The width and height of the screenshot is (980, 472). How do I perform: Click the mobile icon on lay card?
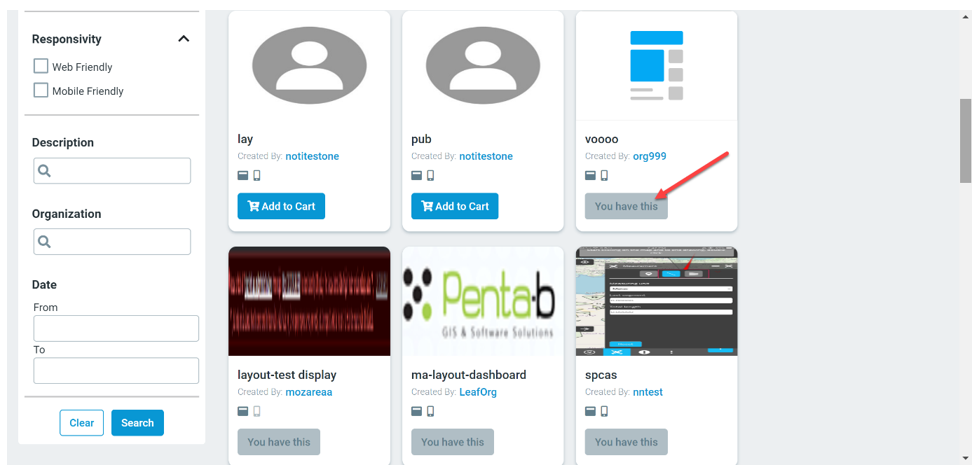coord(257,176)
